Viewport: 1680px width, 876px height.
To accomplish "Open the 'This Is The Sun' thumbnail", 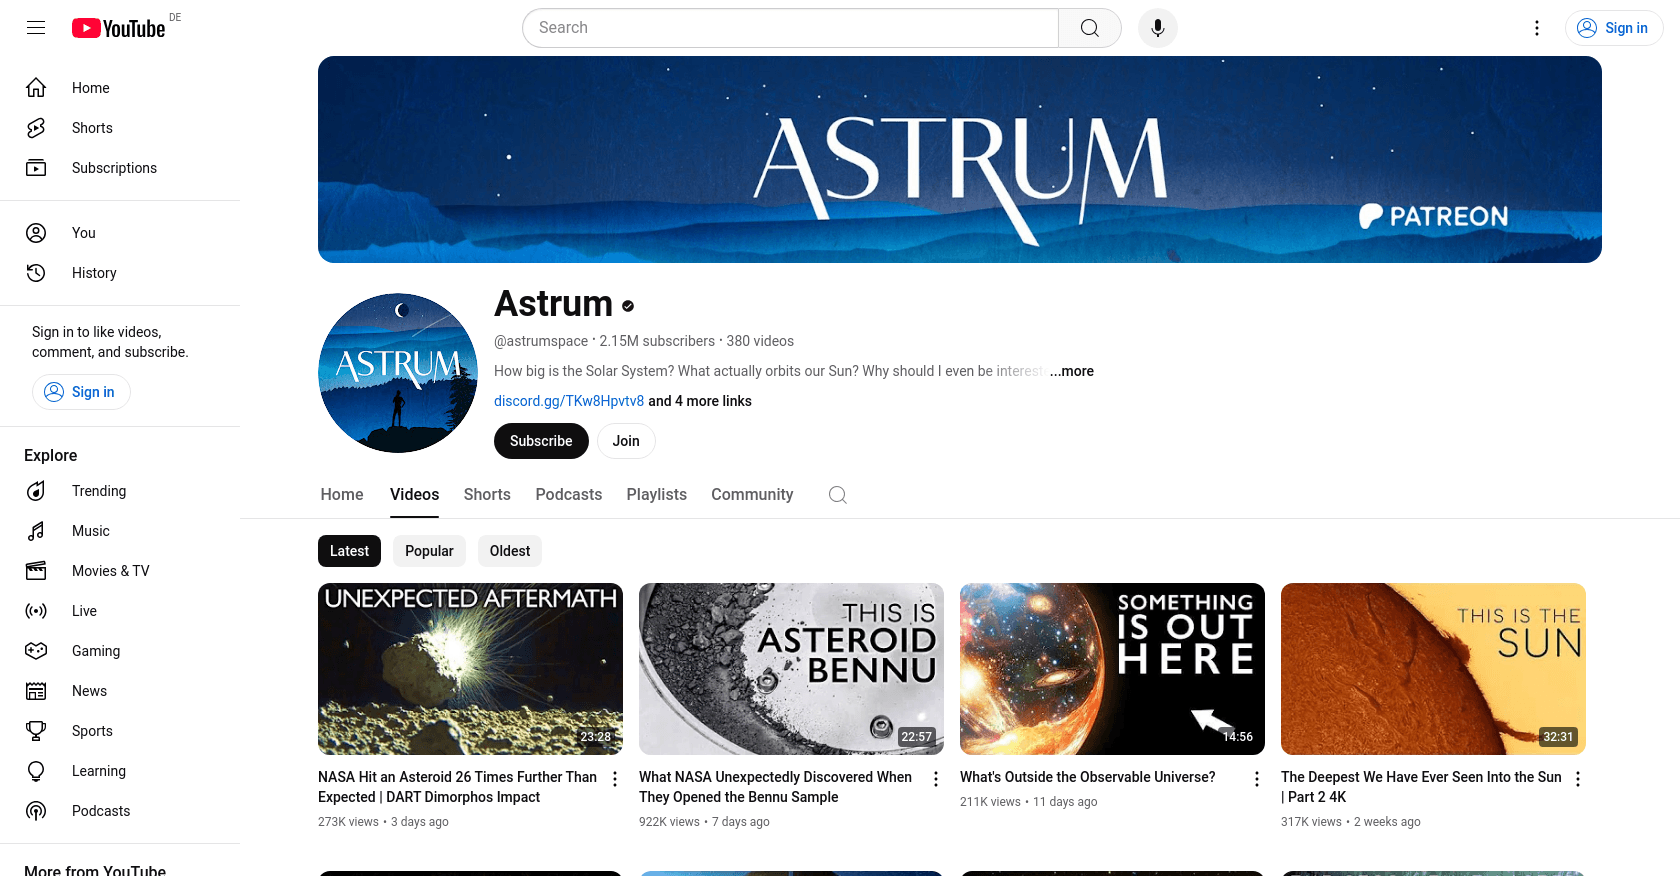I will (x=1433, y=669).
